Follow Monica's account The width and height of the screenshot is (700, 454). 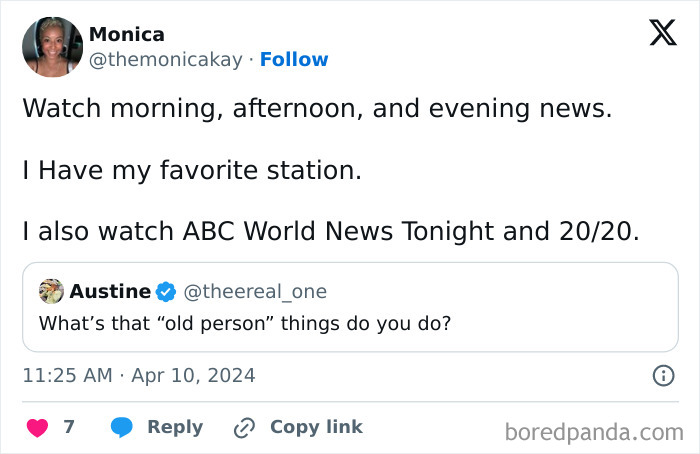click(x=294, y=60)
